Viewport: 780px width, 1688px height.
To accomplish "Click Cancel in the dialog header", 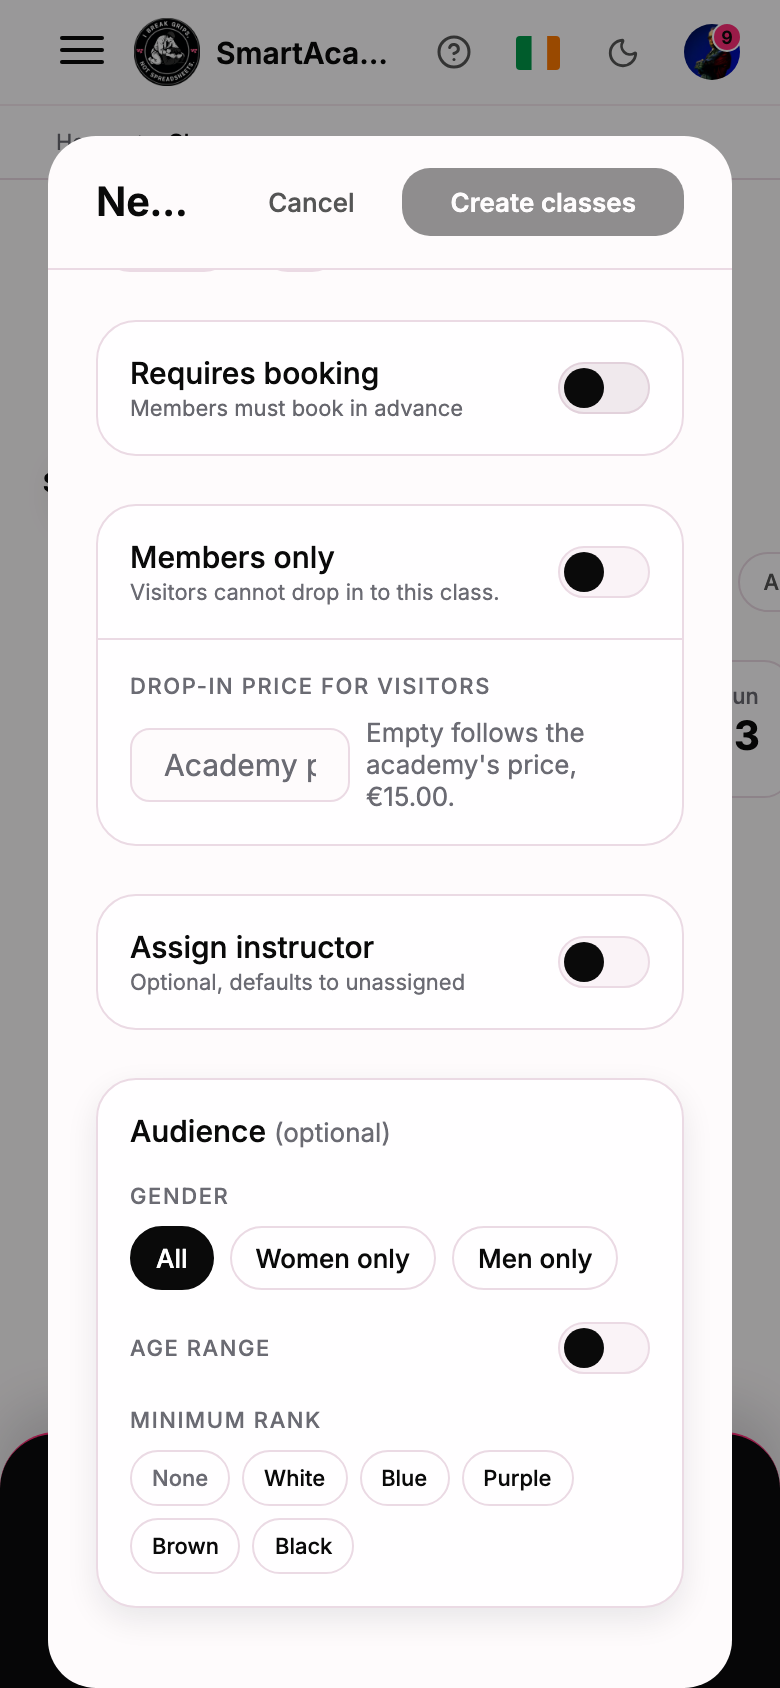I will point(311,203).
